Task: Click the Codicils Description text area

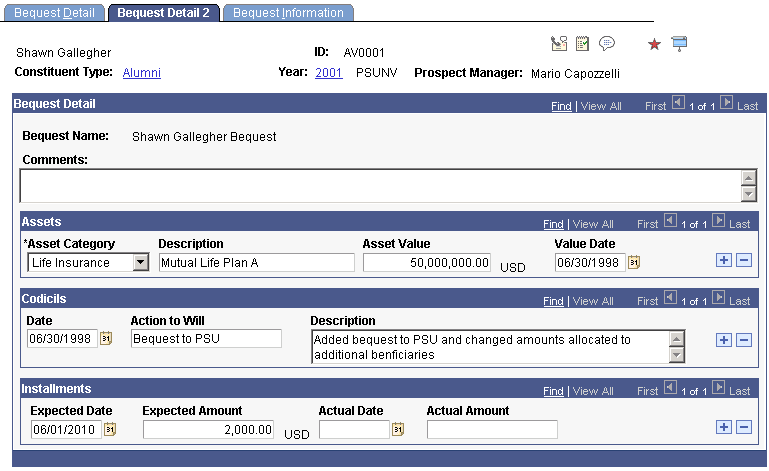Action: pyautogui.click(x=490, y=347)
